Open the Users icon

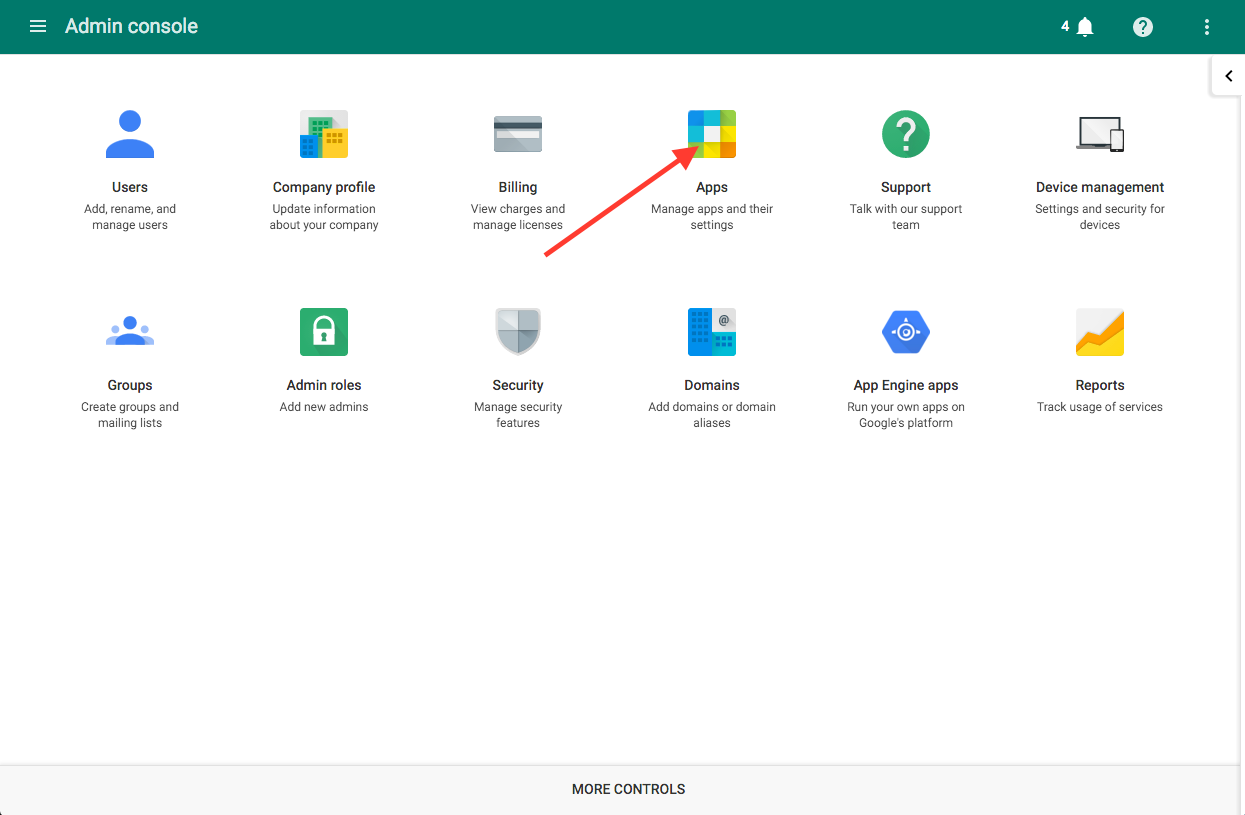click(130, 134)
